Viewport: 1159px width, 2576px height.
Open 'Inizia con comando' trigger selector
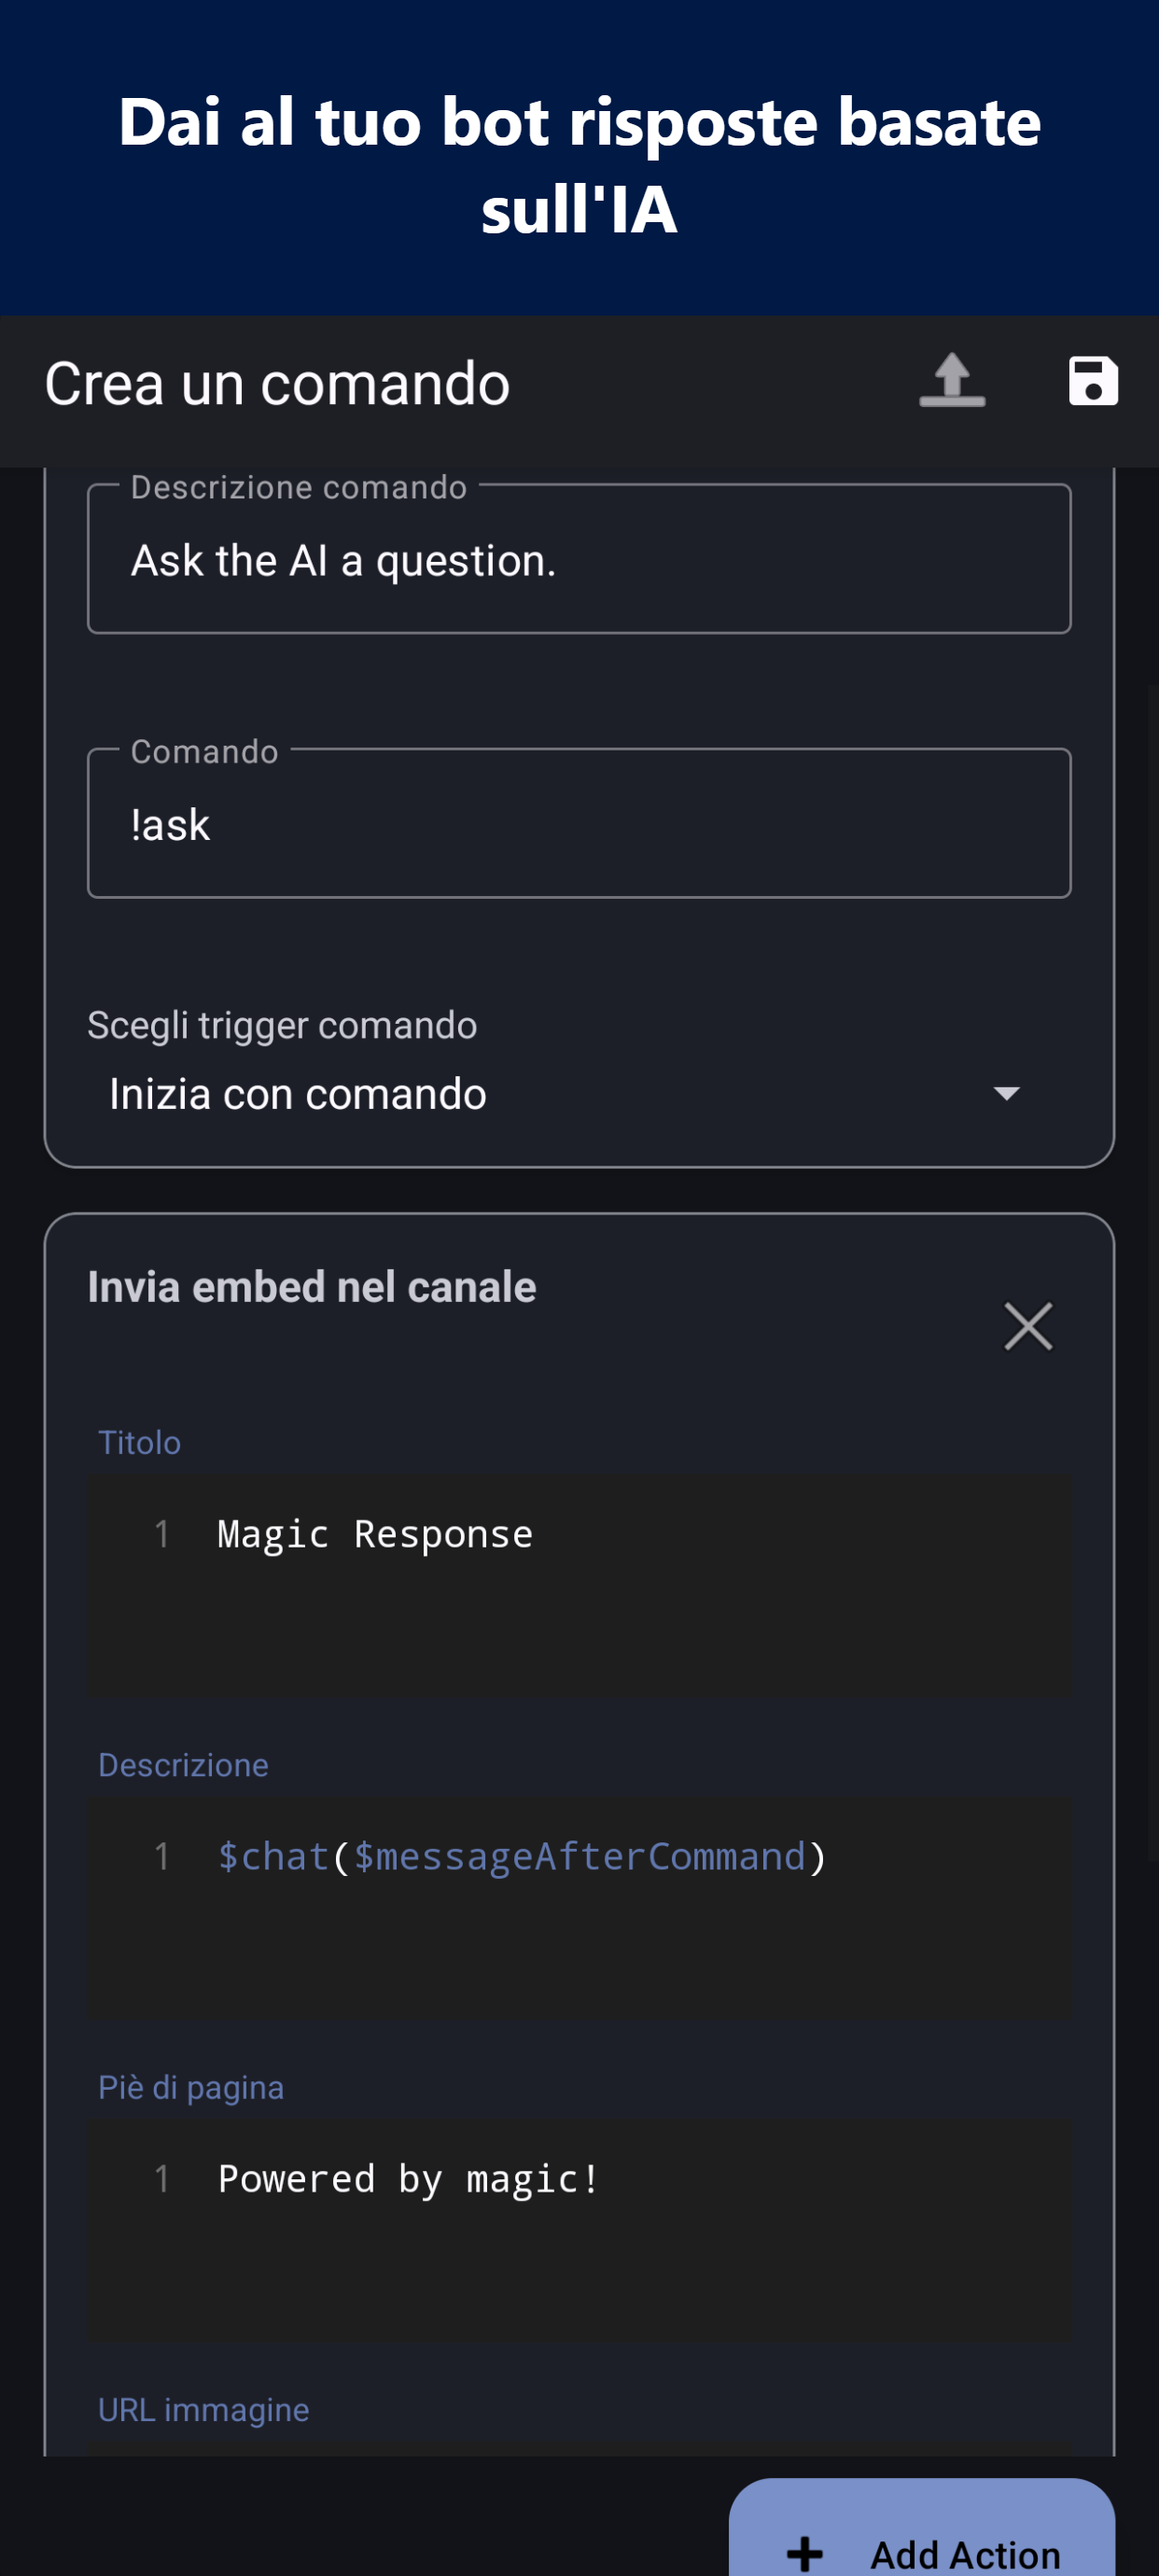pyautogui.click(x=298, y=1093)
